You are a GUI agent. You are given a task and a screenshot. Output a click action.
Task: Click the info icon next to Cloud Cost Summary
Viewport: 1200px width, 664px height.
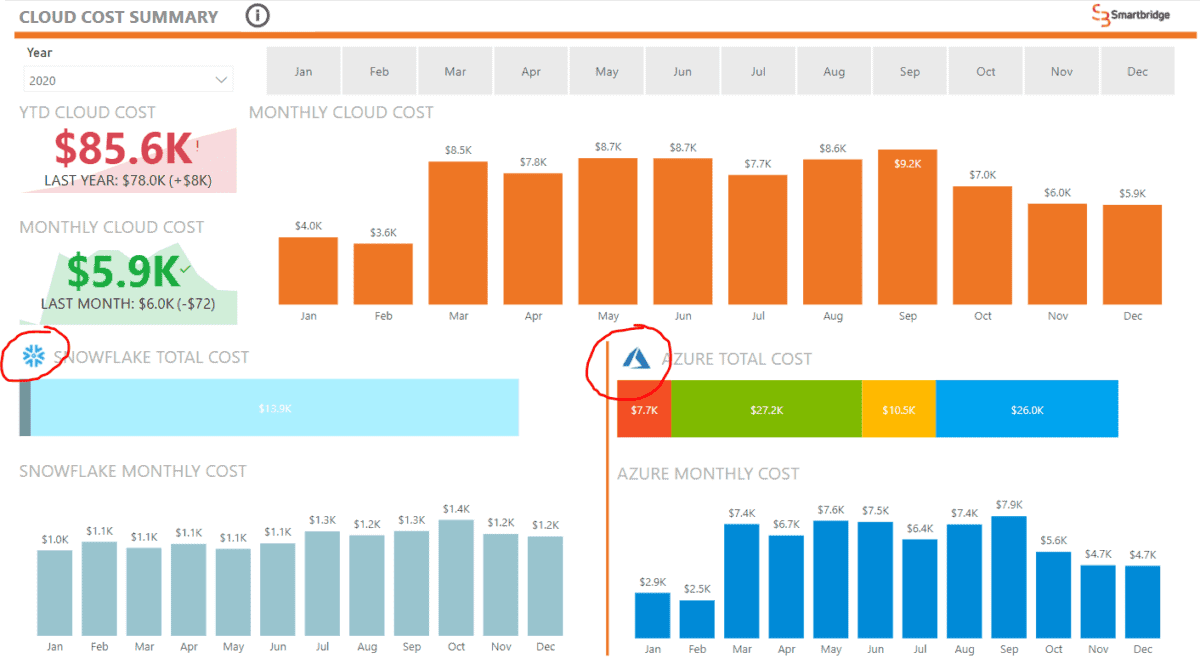(x=257, y=16)
